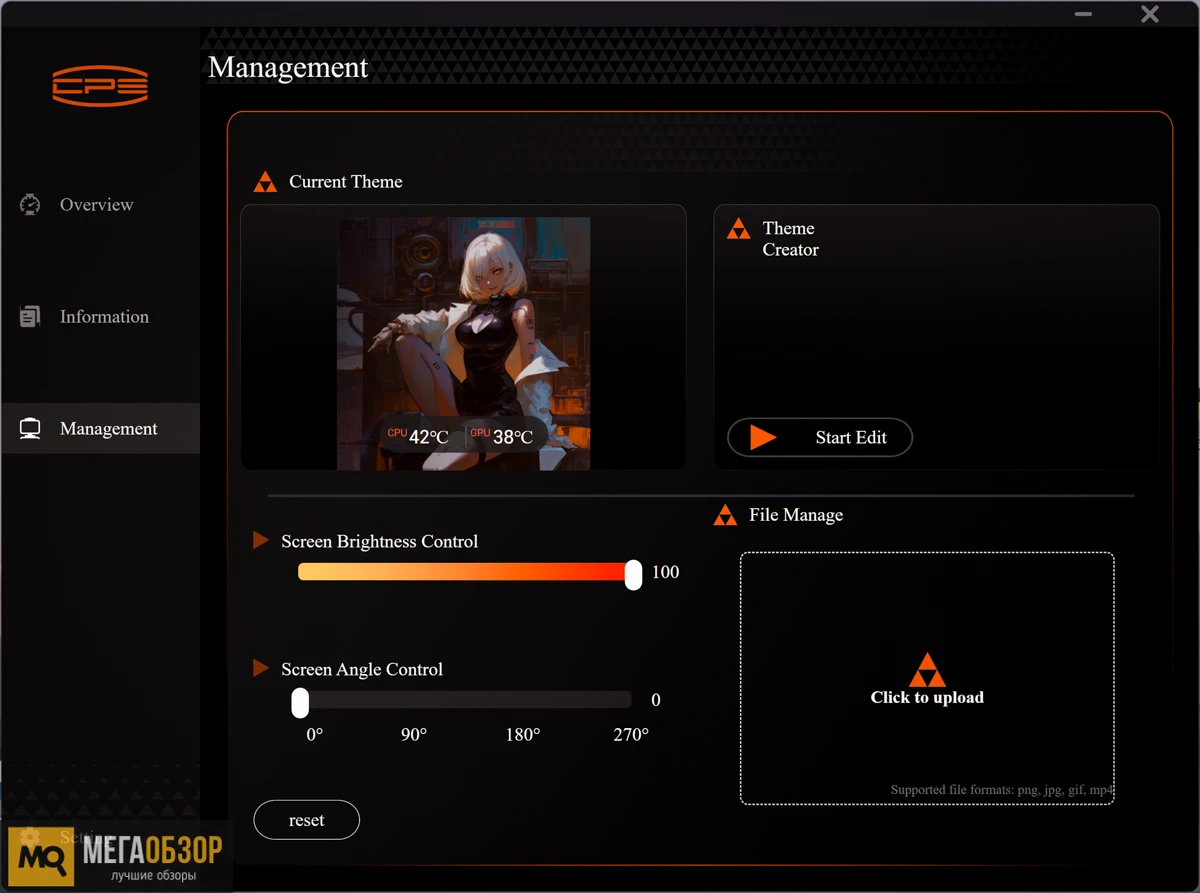Screen dimensions: 1200x893
Task: Select the current theme preview image
Action: [463, 343]
